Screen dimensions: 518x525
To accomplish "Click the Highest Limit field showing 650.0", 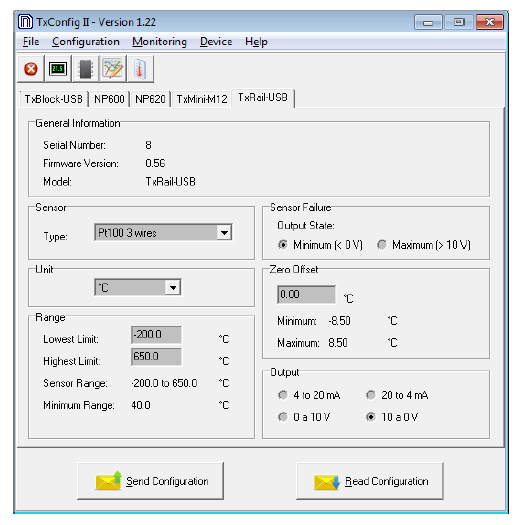I will (x=156, y=357).
